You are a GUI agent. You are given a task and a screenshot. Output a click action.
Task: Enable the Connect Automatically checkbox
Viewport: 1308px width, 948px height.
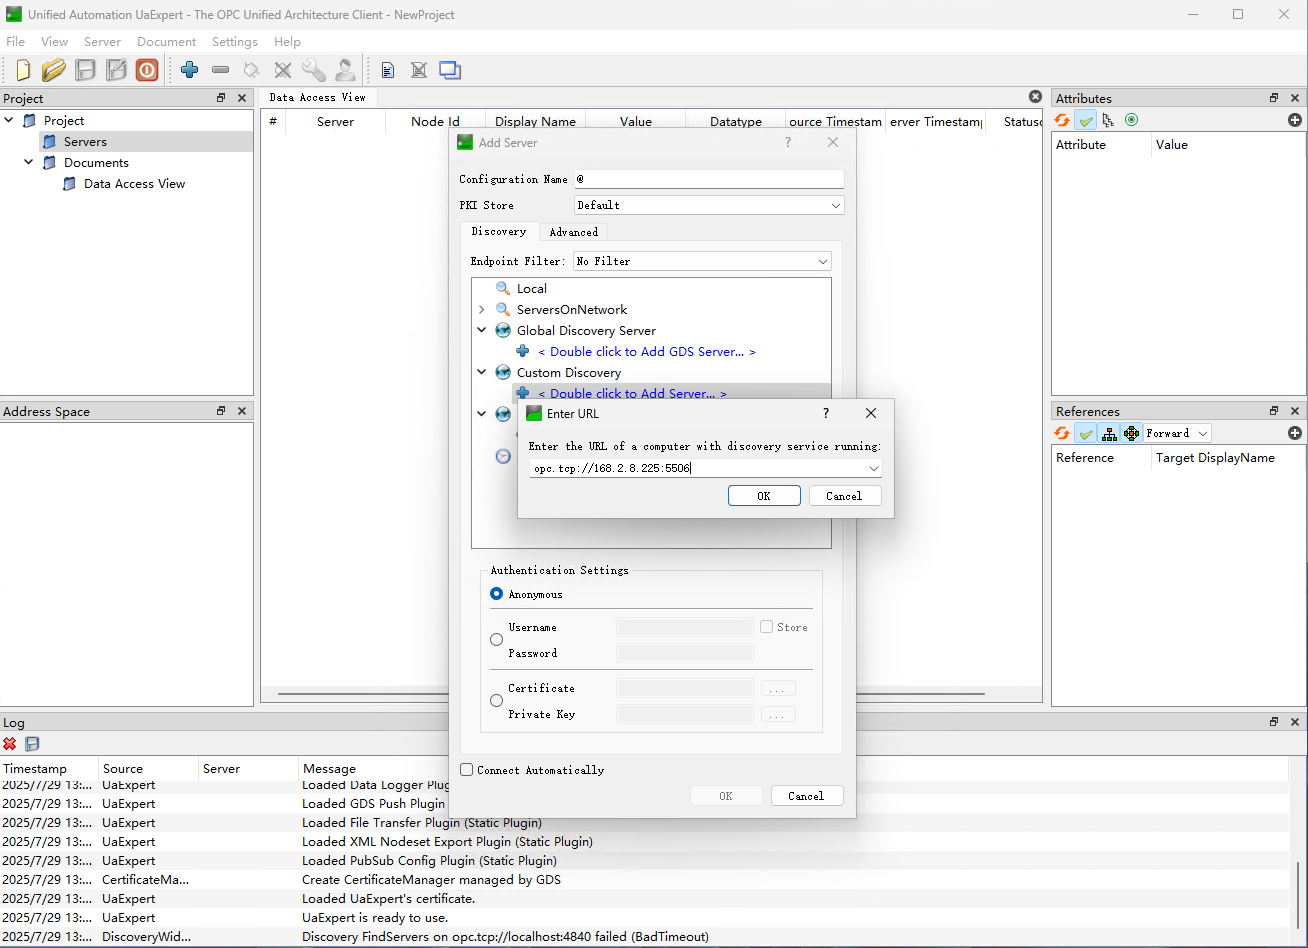467,770
